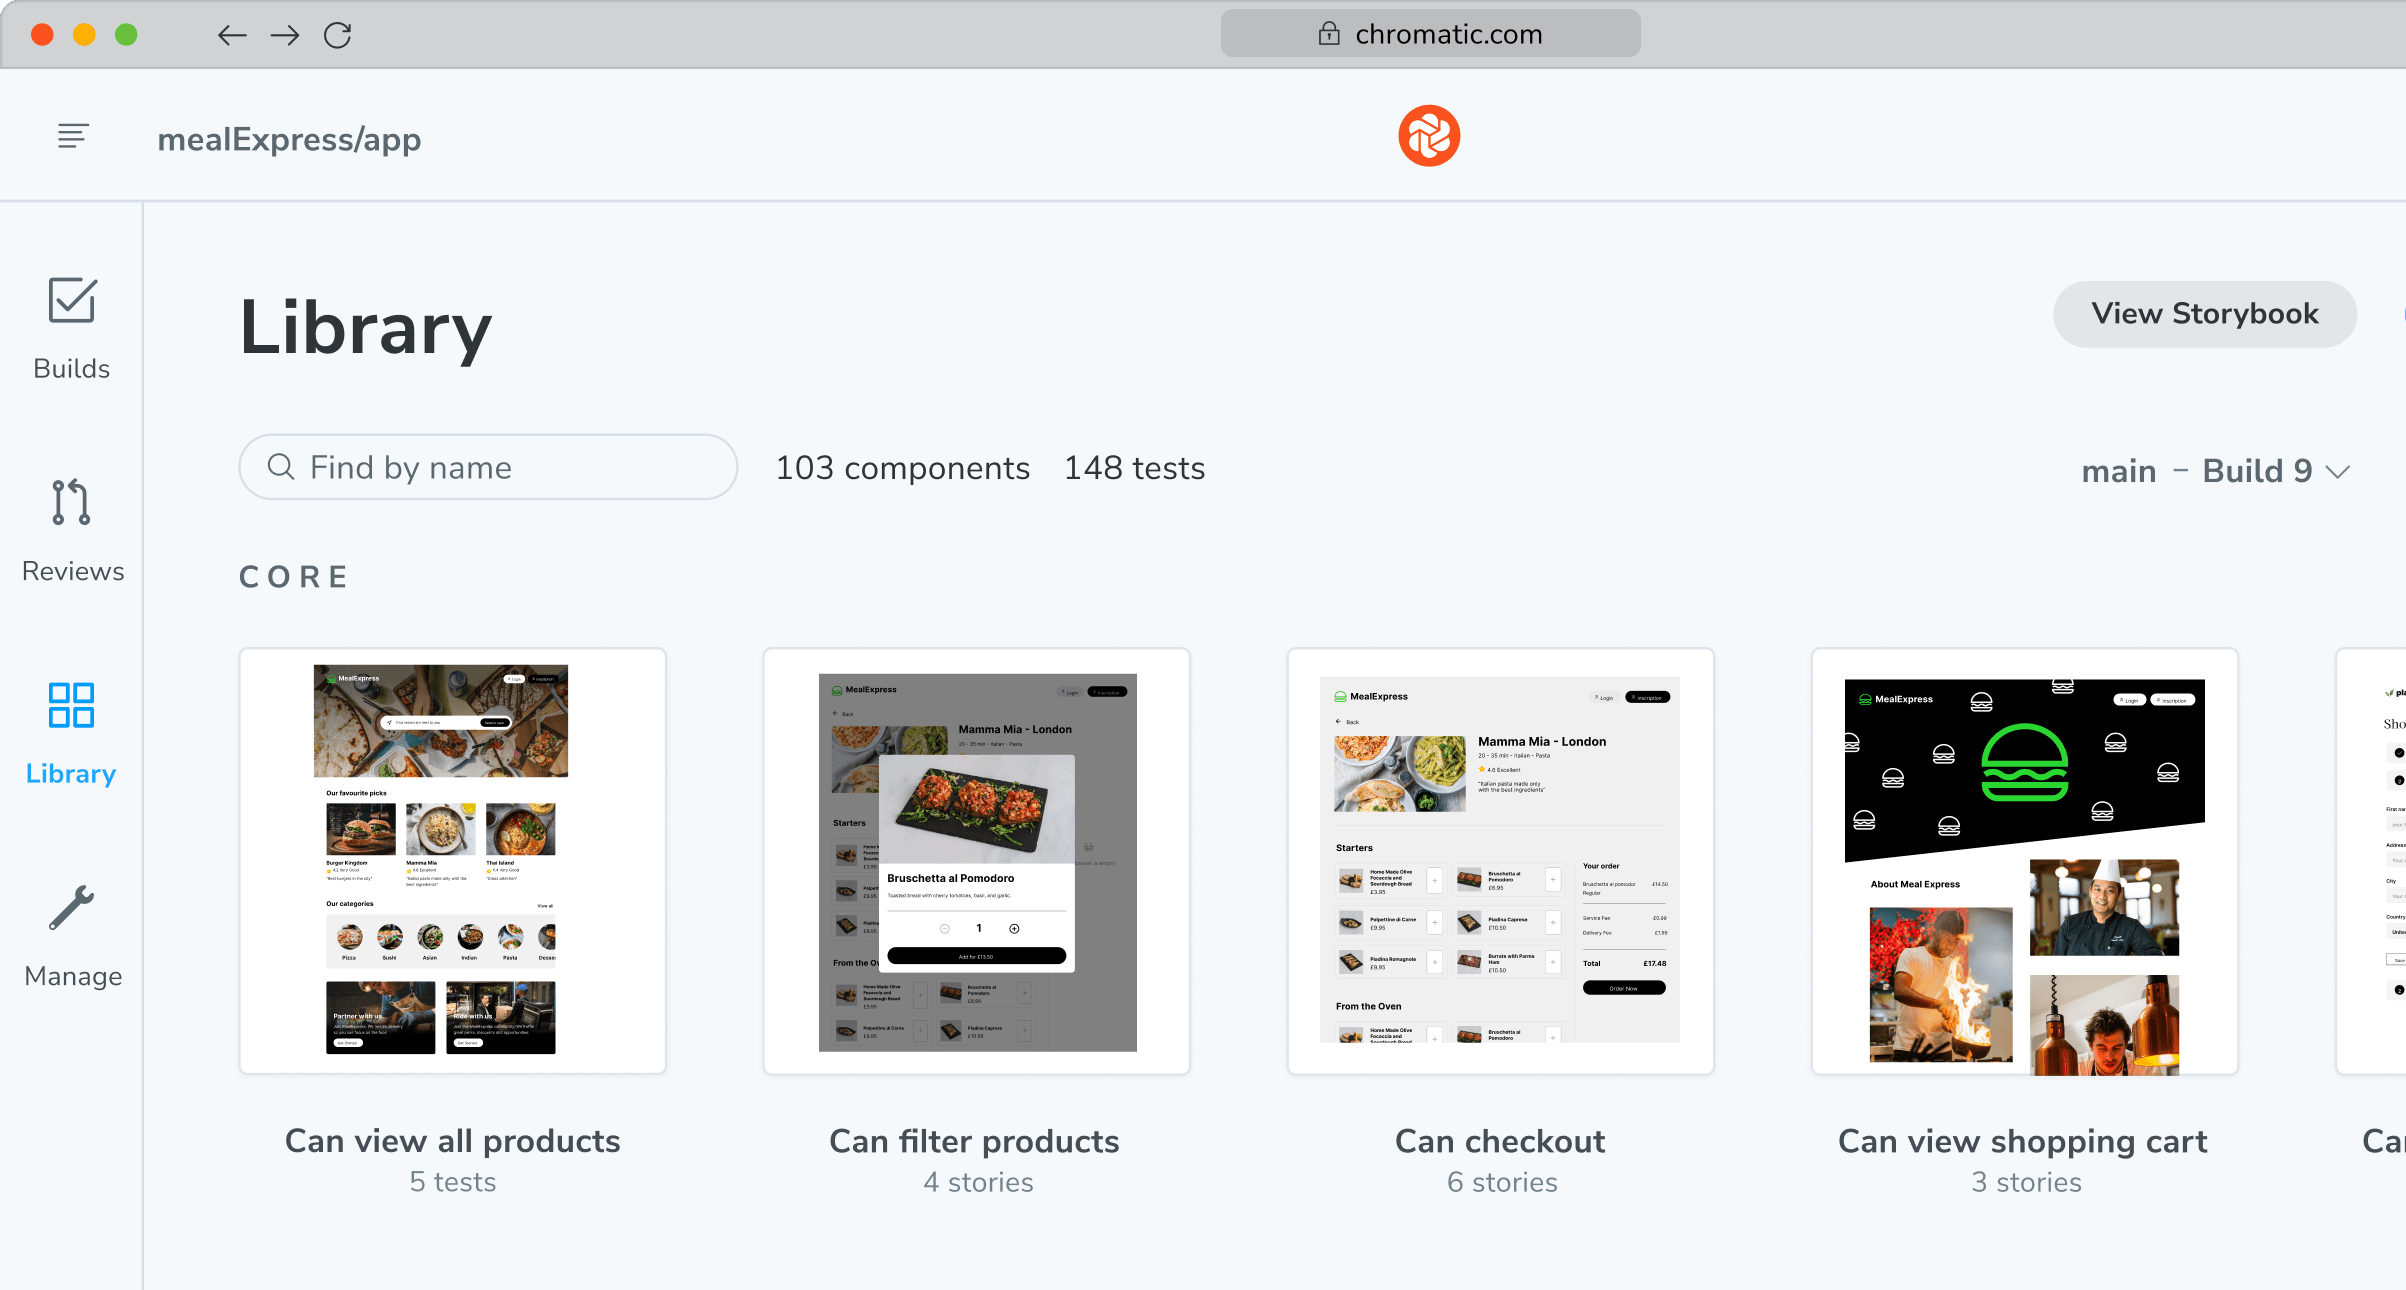Click the chromatic.com address bar
This screenshot has width=2406, height=1290.
coord(1430,34)
